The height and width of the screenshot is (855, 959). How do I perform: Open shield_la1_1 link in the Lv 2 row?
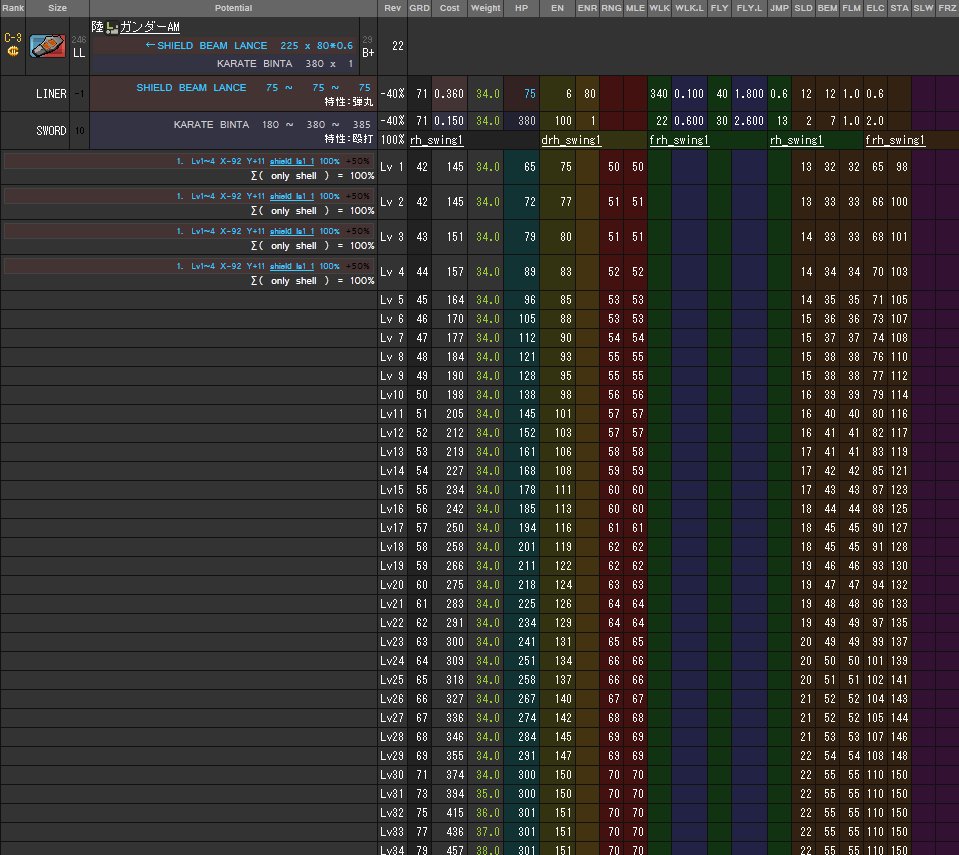coord(292,196)
